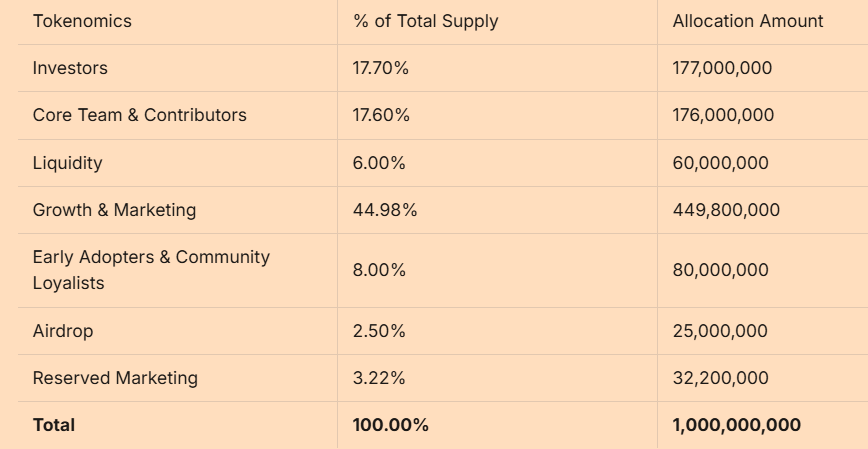Screen dimensions: 868x449
Task: Click the 2.50% Airdrop percentage
Action: click(379, 331)
